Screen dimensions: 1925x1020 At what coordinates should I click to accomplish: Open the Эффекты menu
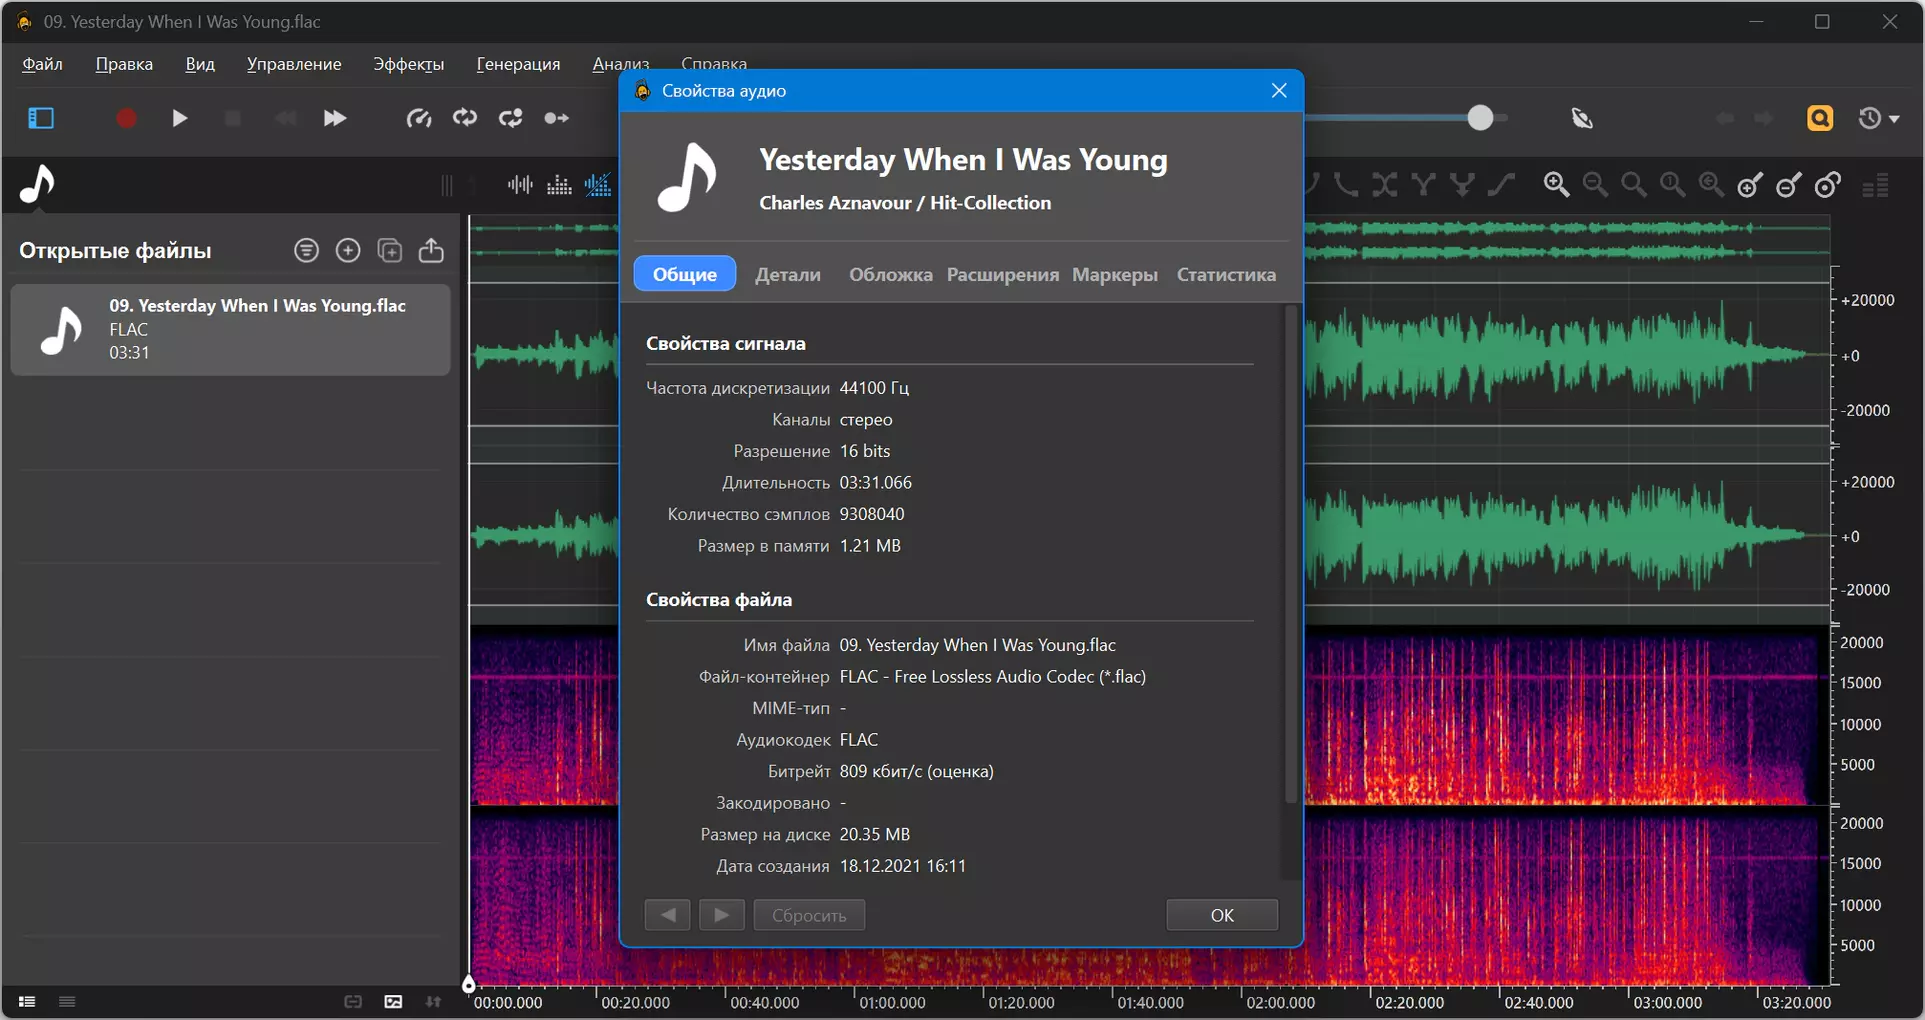tap(408, 64)
